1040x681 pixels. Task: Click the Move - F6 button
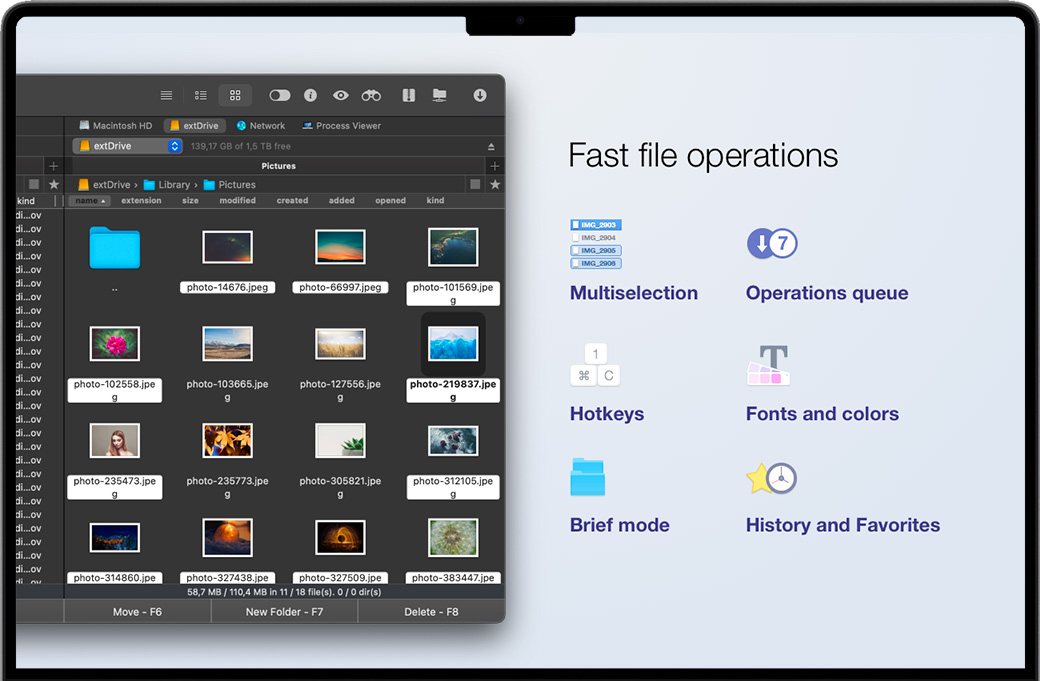[137, 612]
